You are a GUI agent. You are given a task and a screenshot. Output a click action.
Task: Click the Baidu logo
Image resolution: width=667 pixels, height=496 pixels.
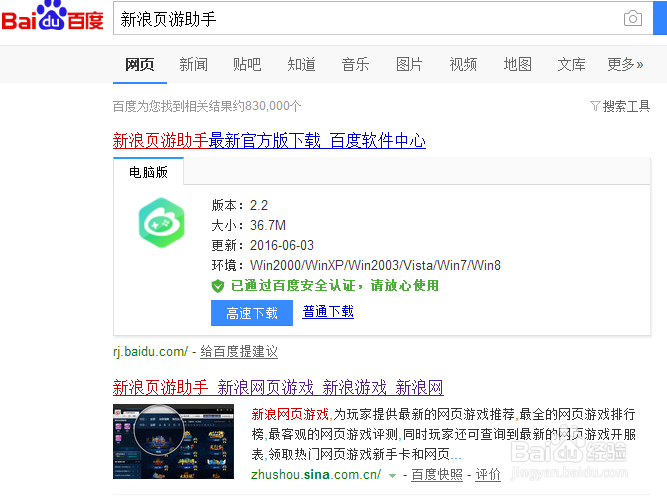53,16
